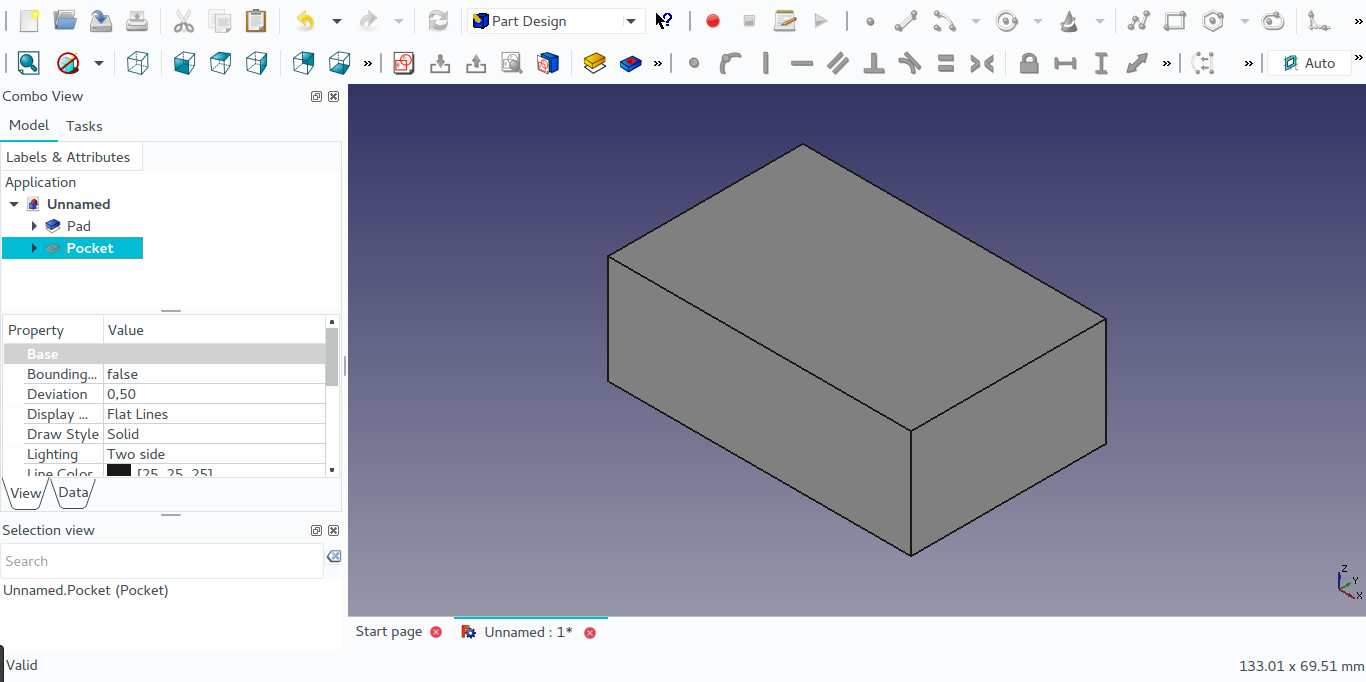Select Unnamed.Pocket in the Selection view

coord(86,590)
